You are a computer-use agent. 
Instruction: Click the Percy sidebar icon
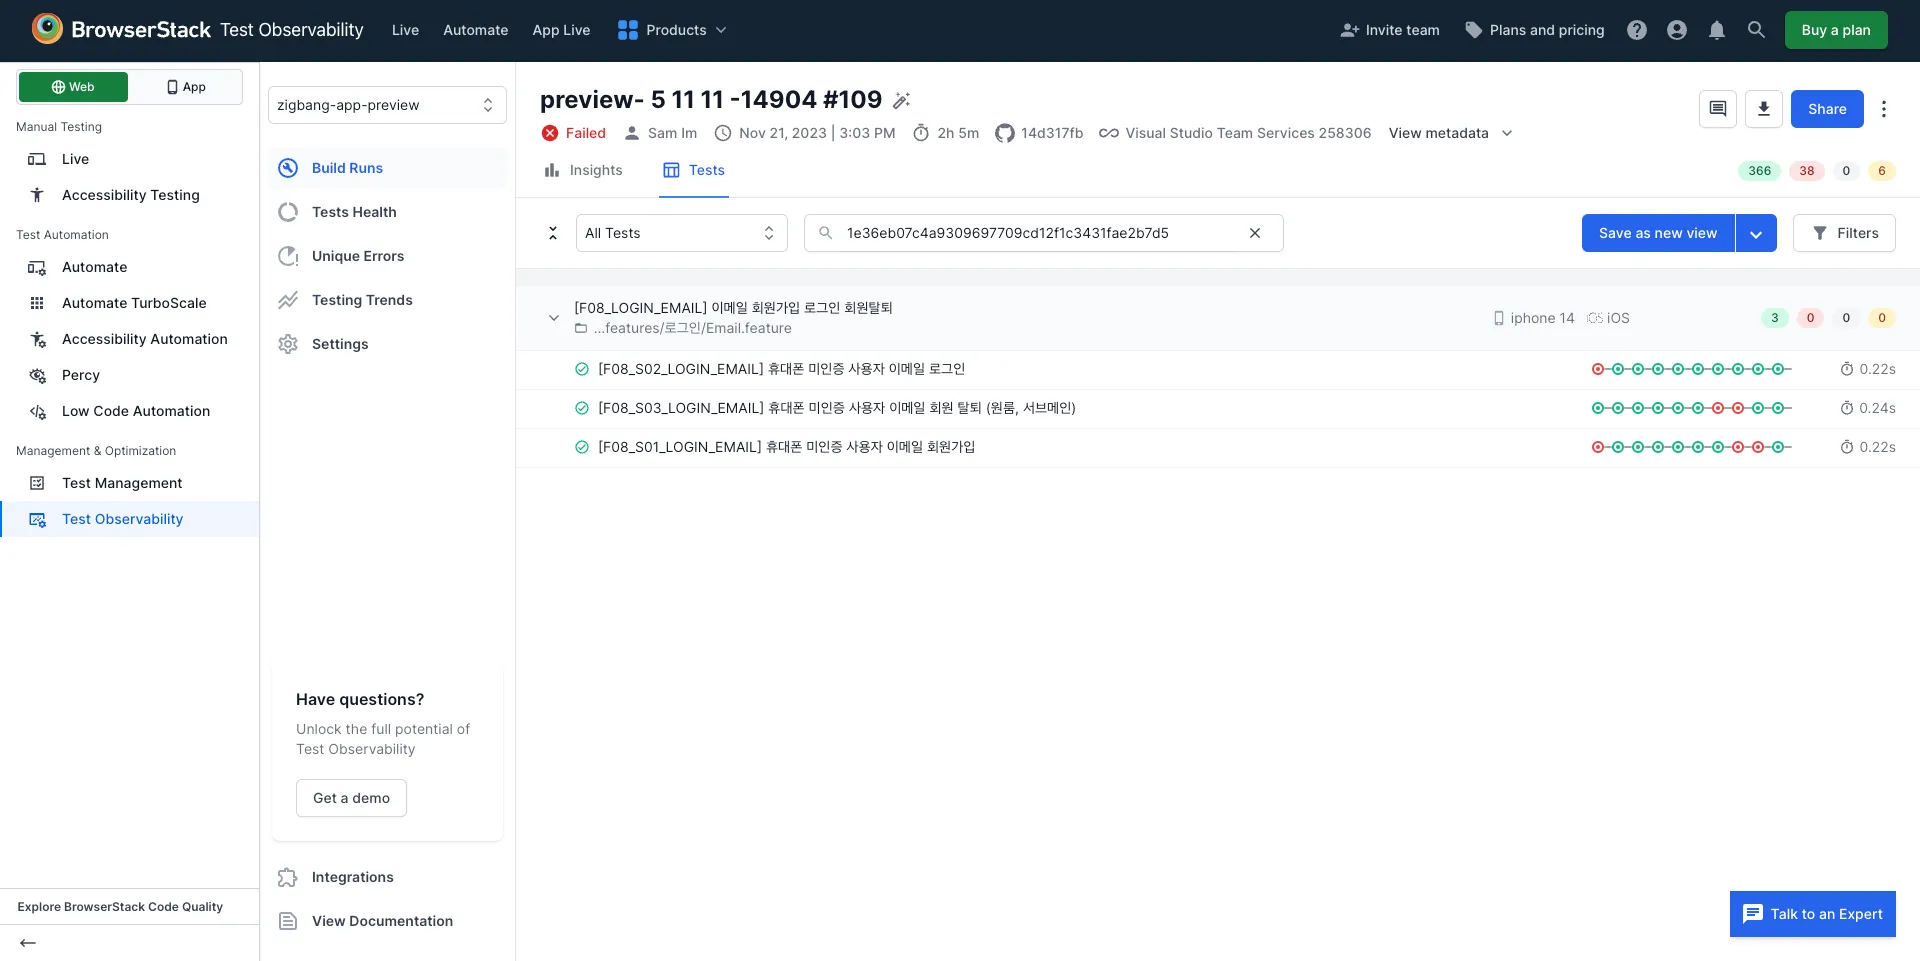coord(37,375)
